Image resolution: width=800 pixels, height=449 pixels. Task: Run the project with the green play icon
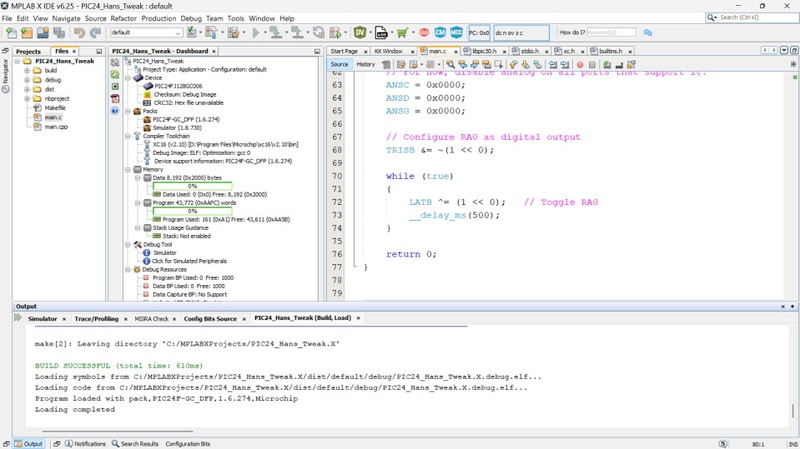pyautogui.click(x=256, y=33)
